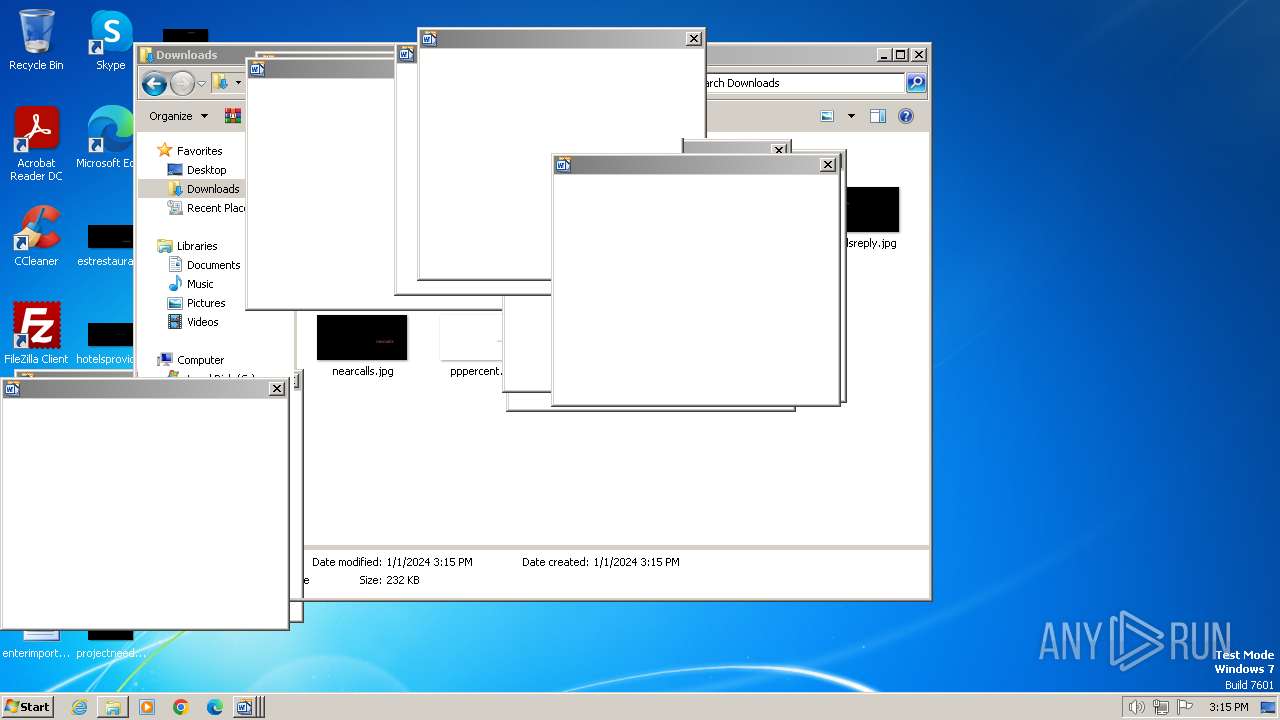1280x720 pixels.
Task: Go back in the Downloads Explorer window
Action: (154, 84)
